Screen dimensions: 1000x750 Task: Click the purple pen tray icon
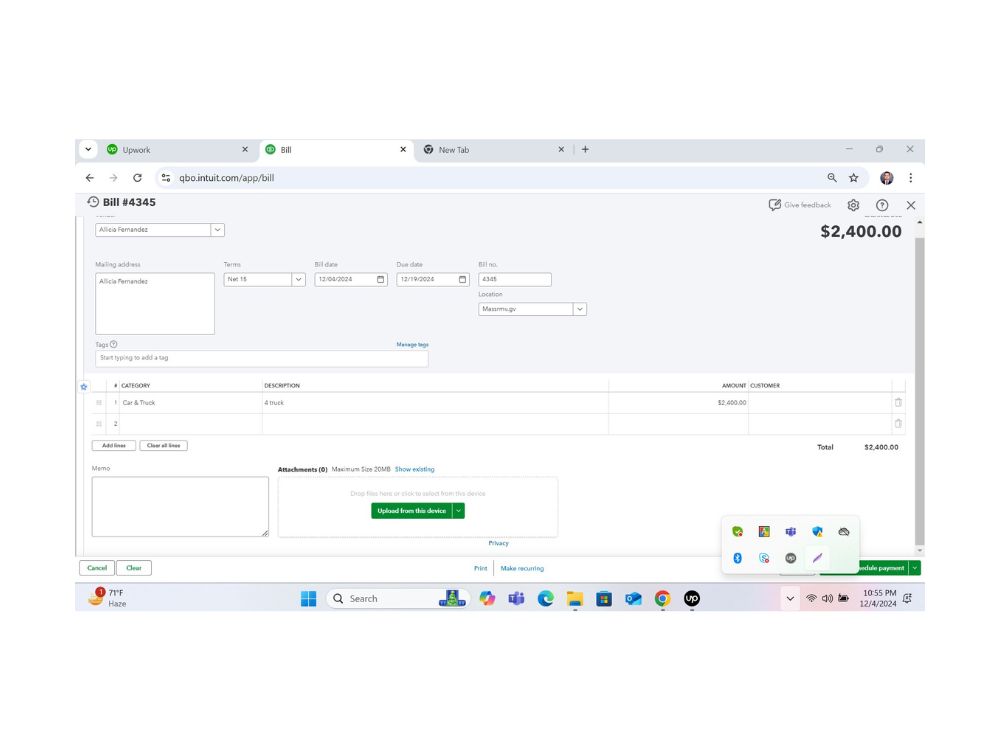pos(817,558)
